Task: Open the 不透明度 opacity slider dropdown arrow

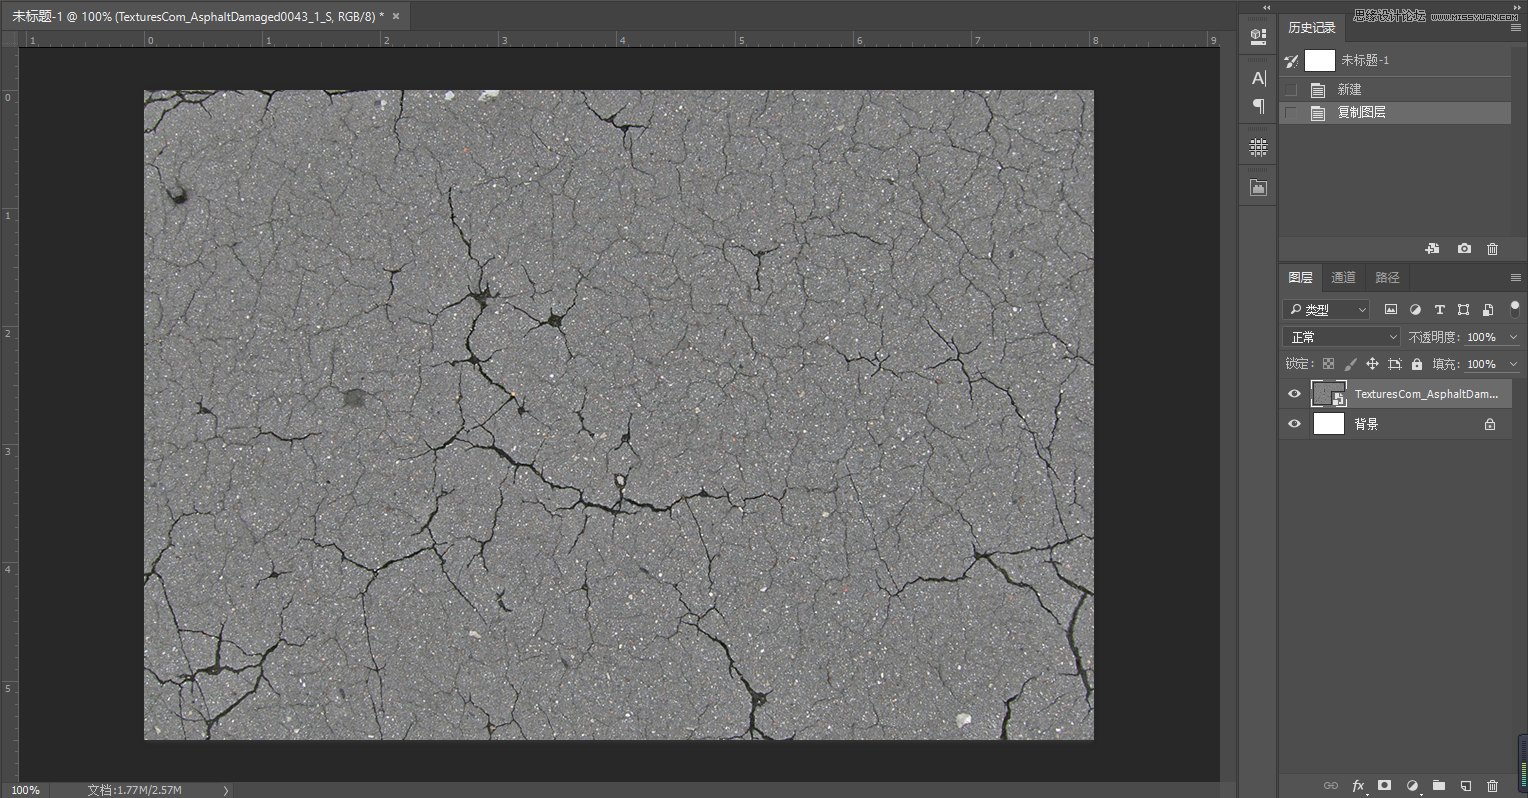Action: (1513, 337)
